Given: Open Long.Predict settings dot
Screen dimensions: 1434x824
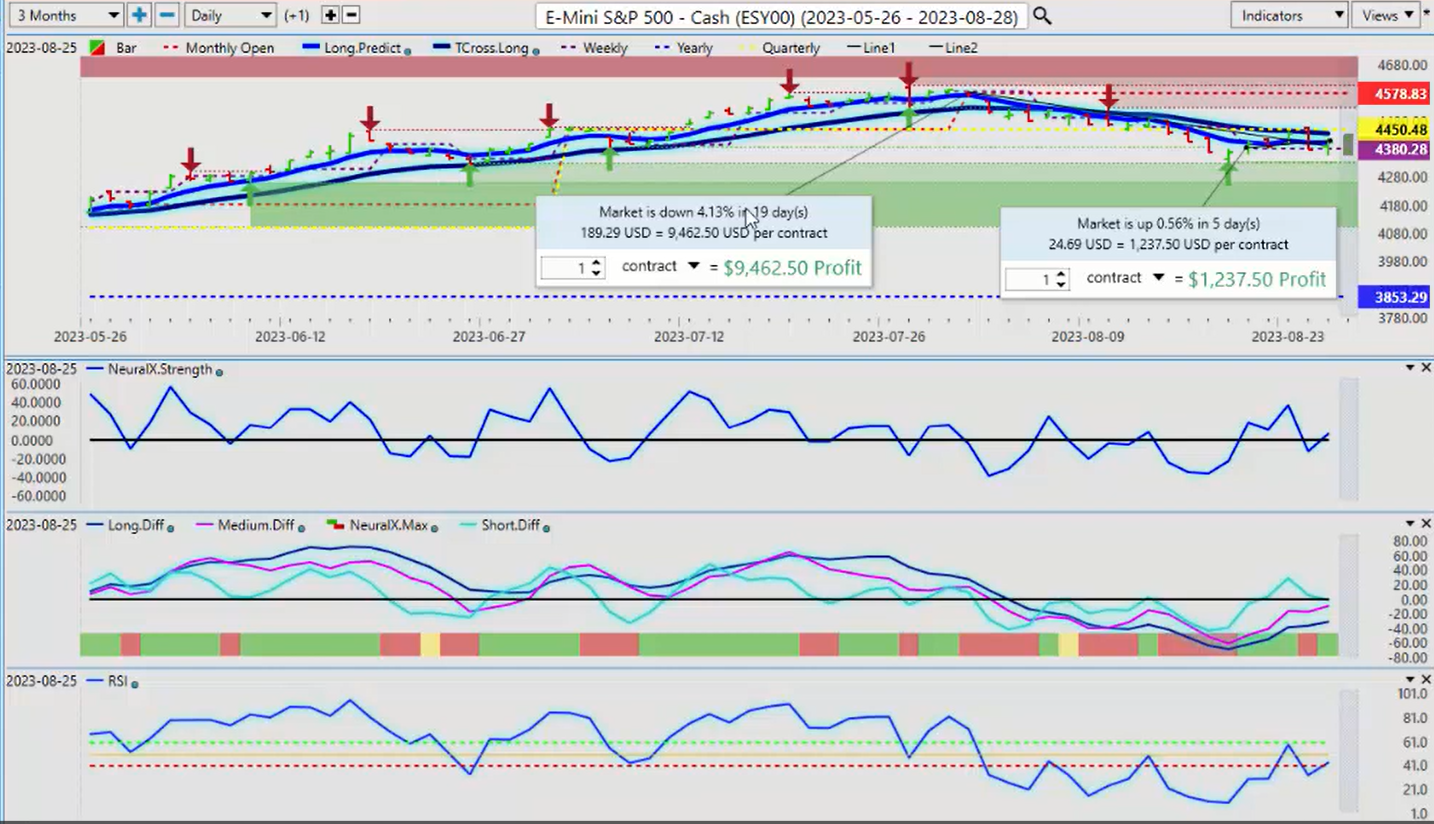Looking at the screenshot, I should click(x=408, y=50).
